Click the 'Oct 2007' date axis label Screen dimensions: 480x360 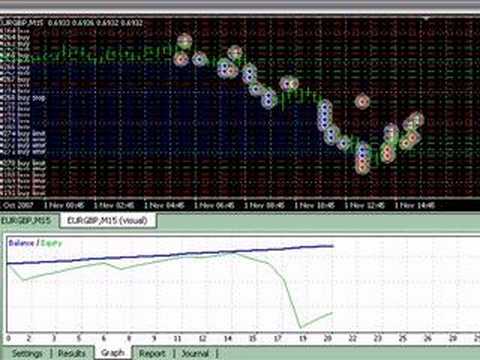pyautogui.click(x=17, y=205)
